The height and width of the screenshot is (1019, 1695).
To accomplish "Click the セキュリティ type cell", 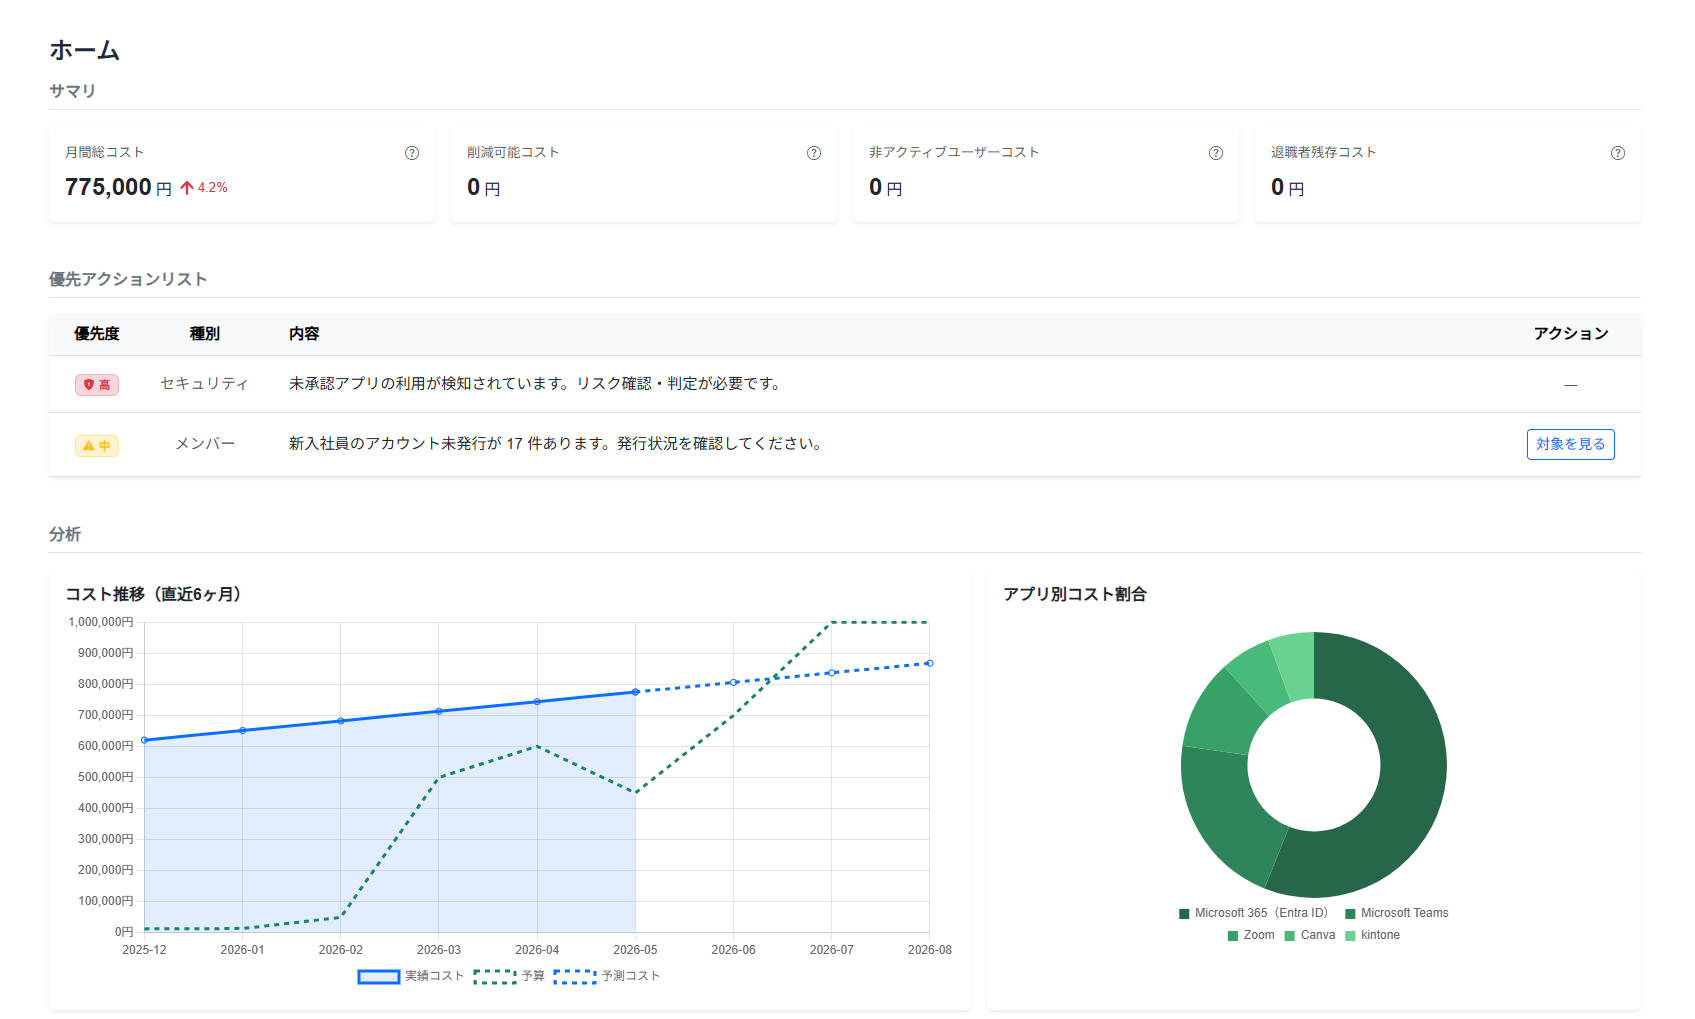I will 205,384.
